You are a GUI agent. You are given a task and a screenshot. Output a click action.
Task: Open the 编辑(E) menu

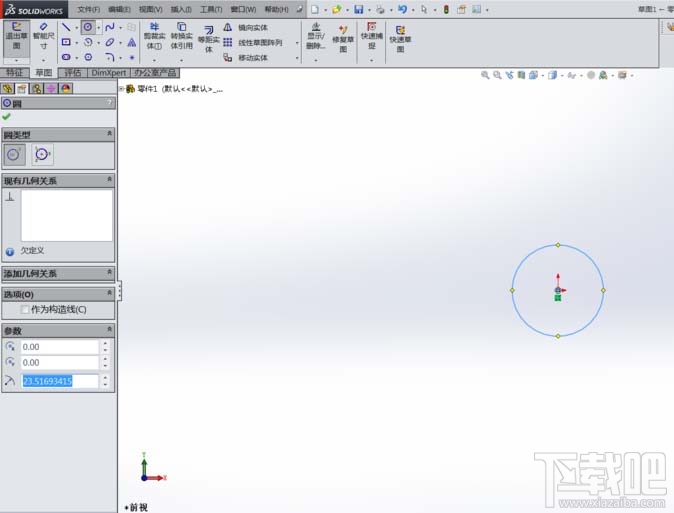(119, 9)
